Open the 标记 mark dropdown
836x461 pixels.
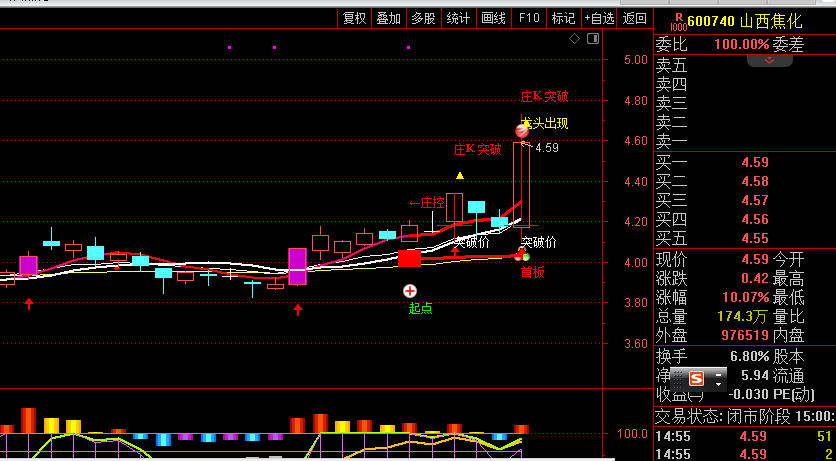tap(563, 18)
